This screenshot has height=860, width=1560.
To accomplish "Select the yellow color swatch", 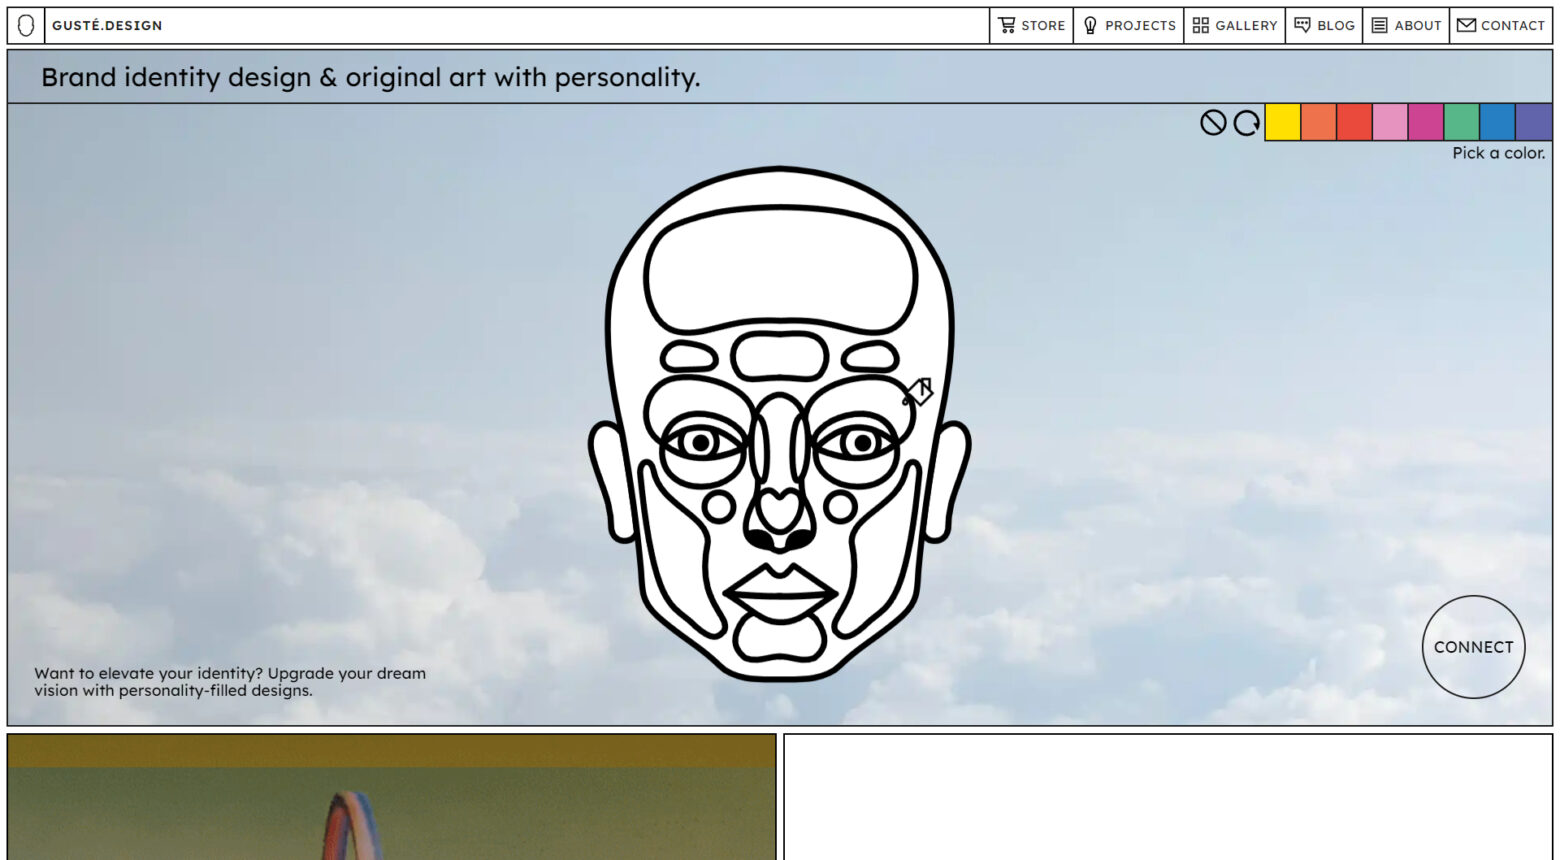I will [1283, 123].
